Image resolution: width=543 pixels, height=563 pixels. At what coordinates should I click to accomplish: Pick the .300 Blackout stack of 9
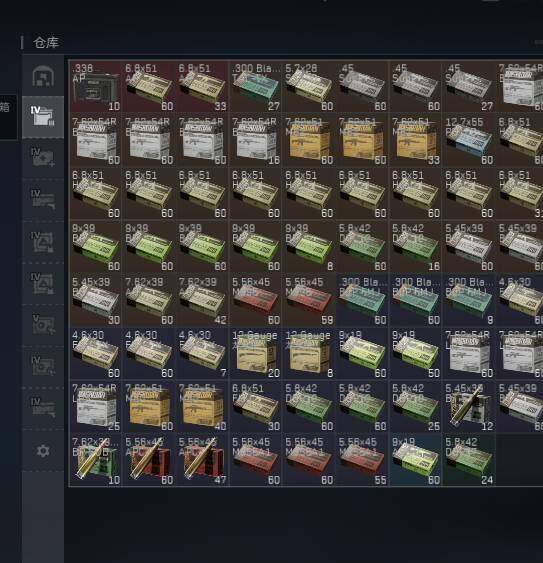(469, 300)
